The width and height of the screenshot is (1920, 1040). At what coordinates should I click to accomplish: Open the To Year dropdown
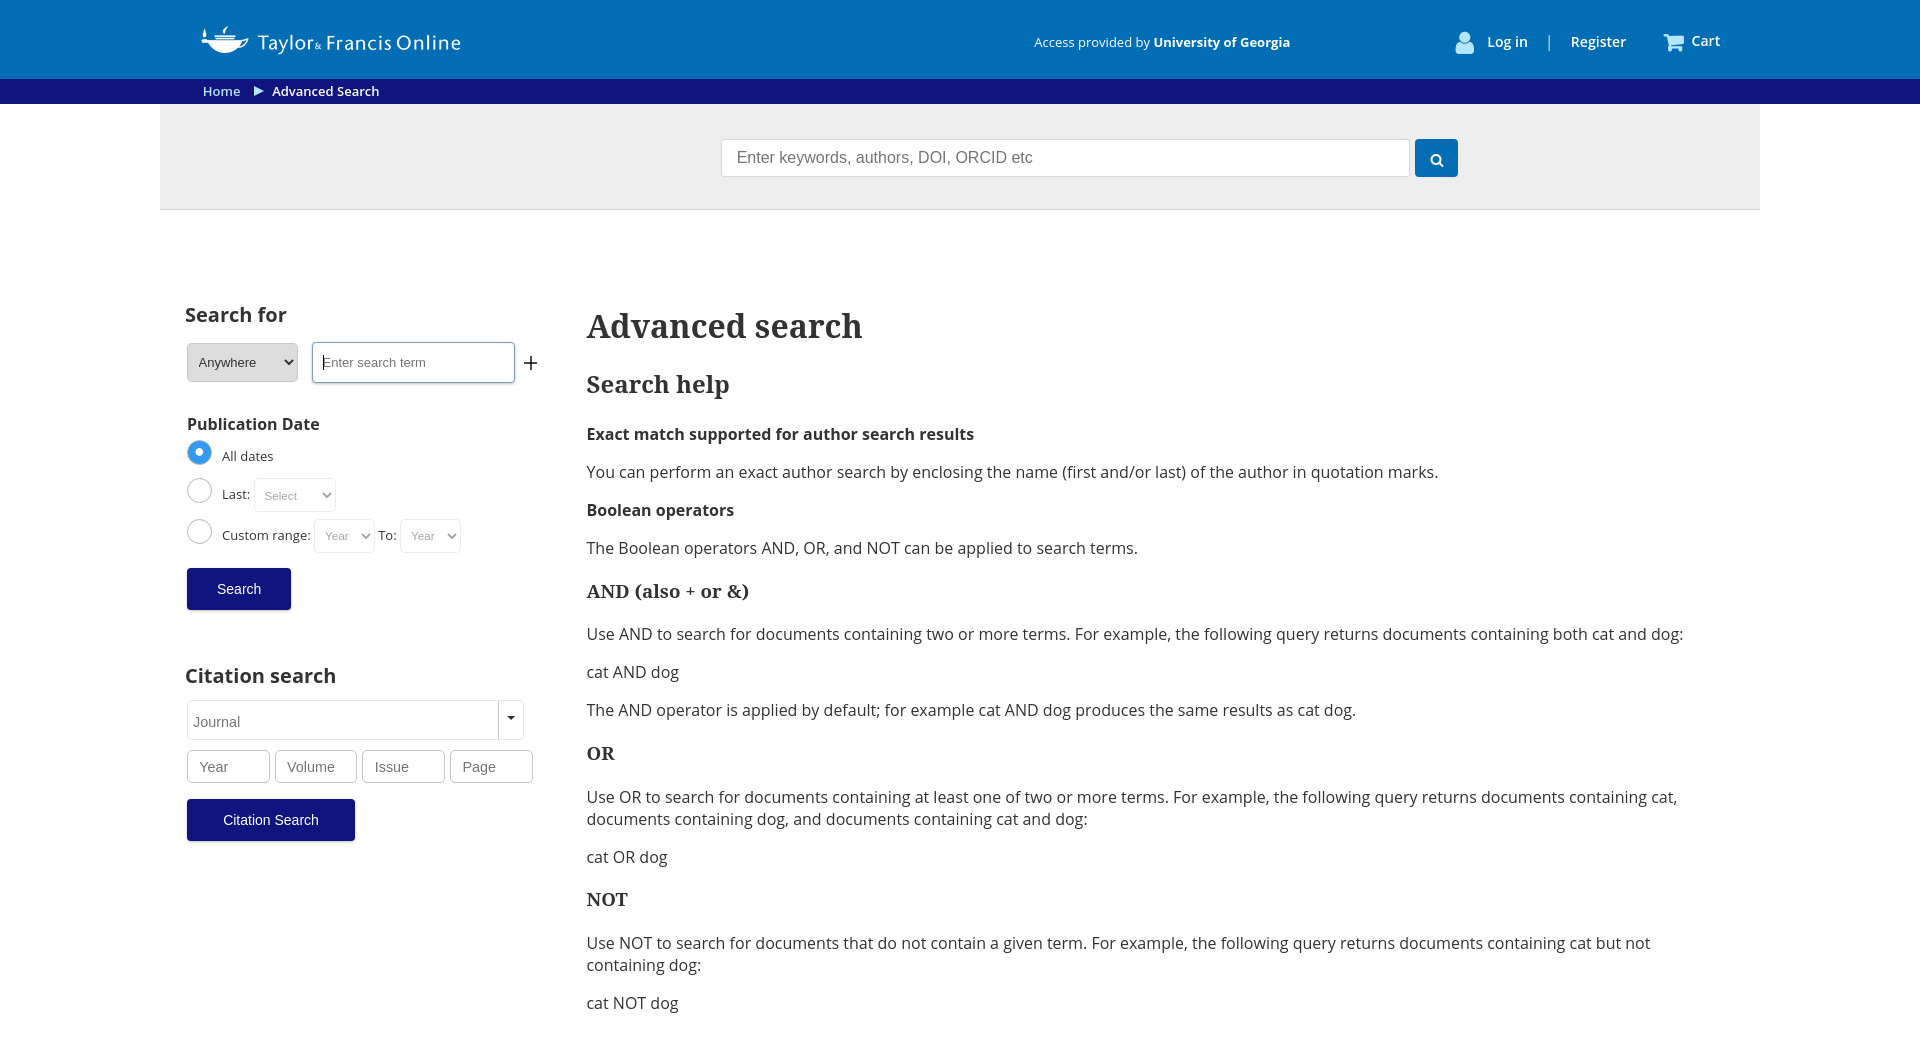430,536
